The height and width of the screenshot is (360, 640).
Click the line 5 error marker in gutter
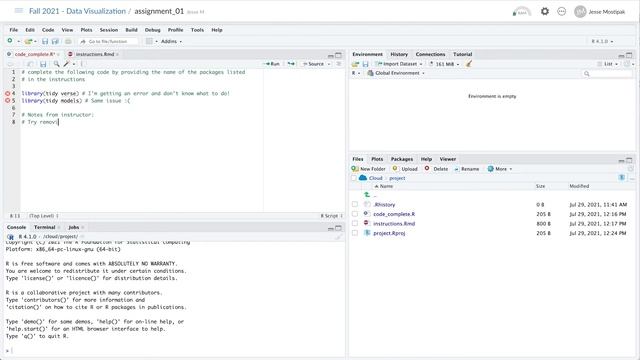tap(7, 100)
